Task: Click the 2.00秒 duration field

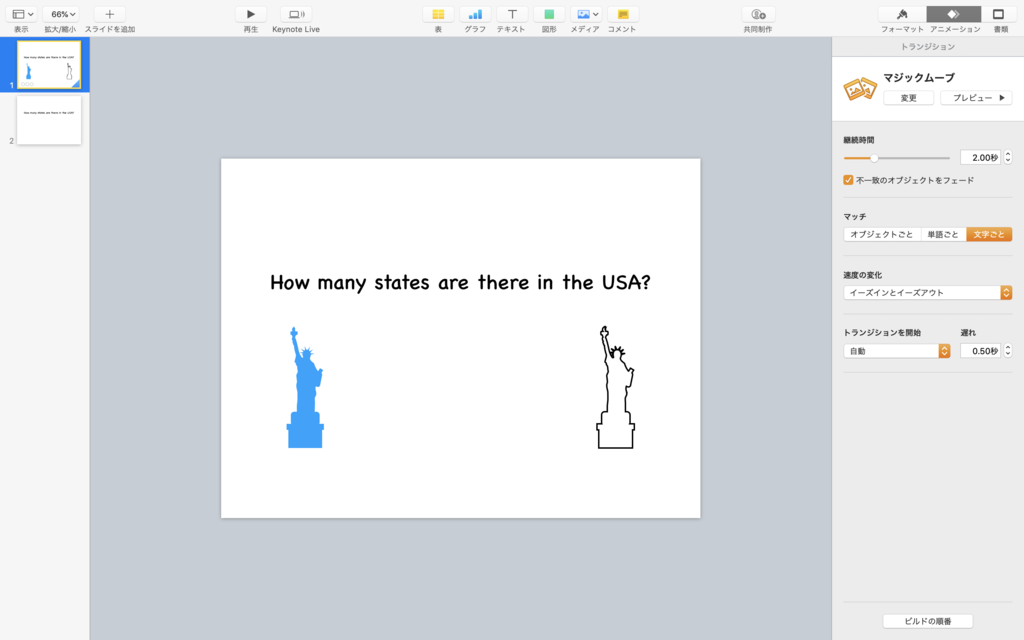Action: click(980, 157)
